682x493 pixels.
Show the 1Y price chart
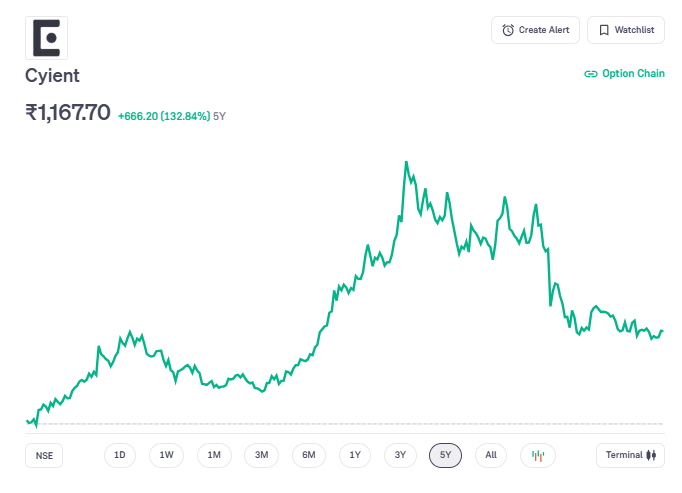pos(355,456)
